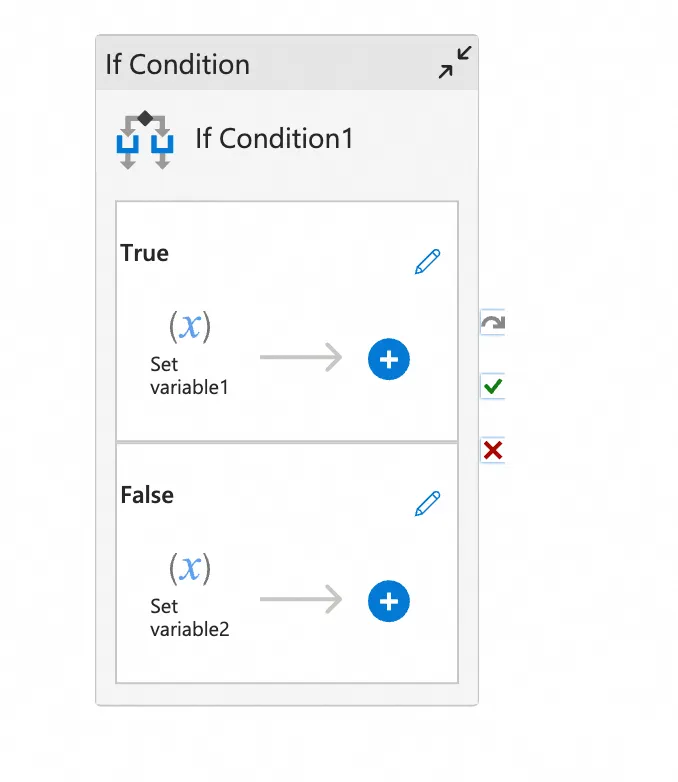This screenshot has width=678, height=782.
Task: Edit the True branch activities
Action: 427,262
